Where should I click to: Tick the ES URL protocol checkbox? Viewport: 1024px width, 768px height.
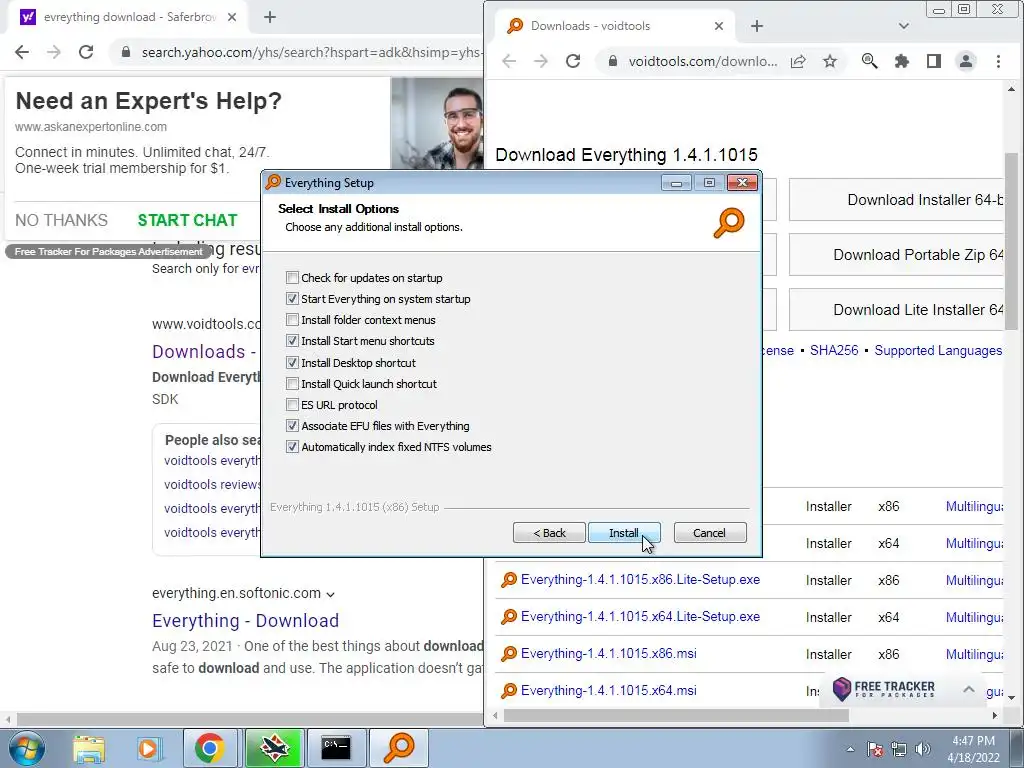click(293, 404)
